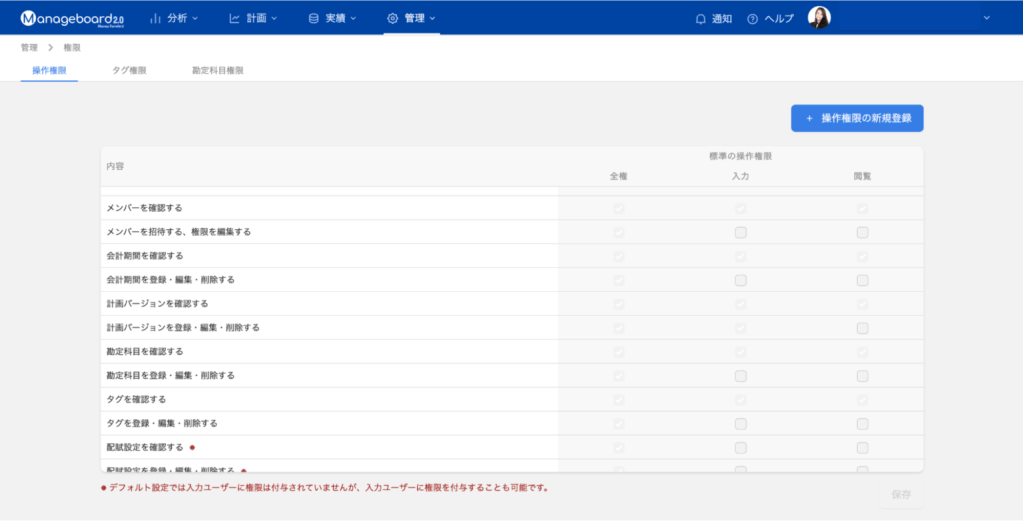Click the 分析 bar chart icon
The height and width of the screenshot is (521, 1023).
pyautogui.click(x=156, y=18)
